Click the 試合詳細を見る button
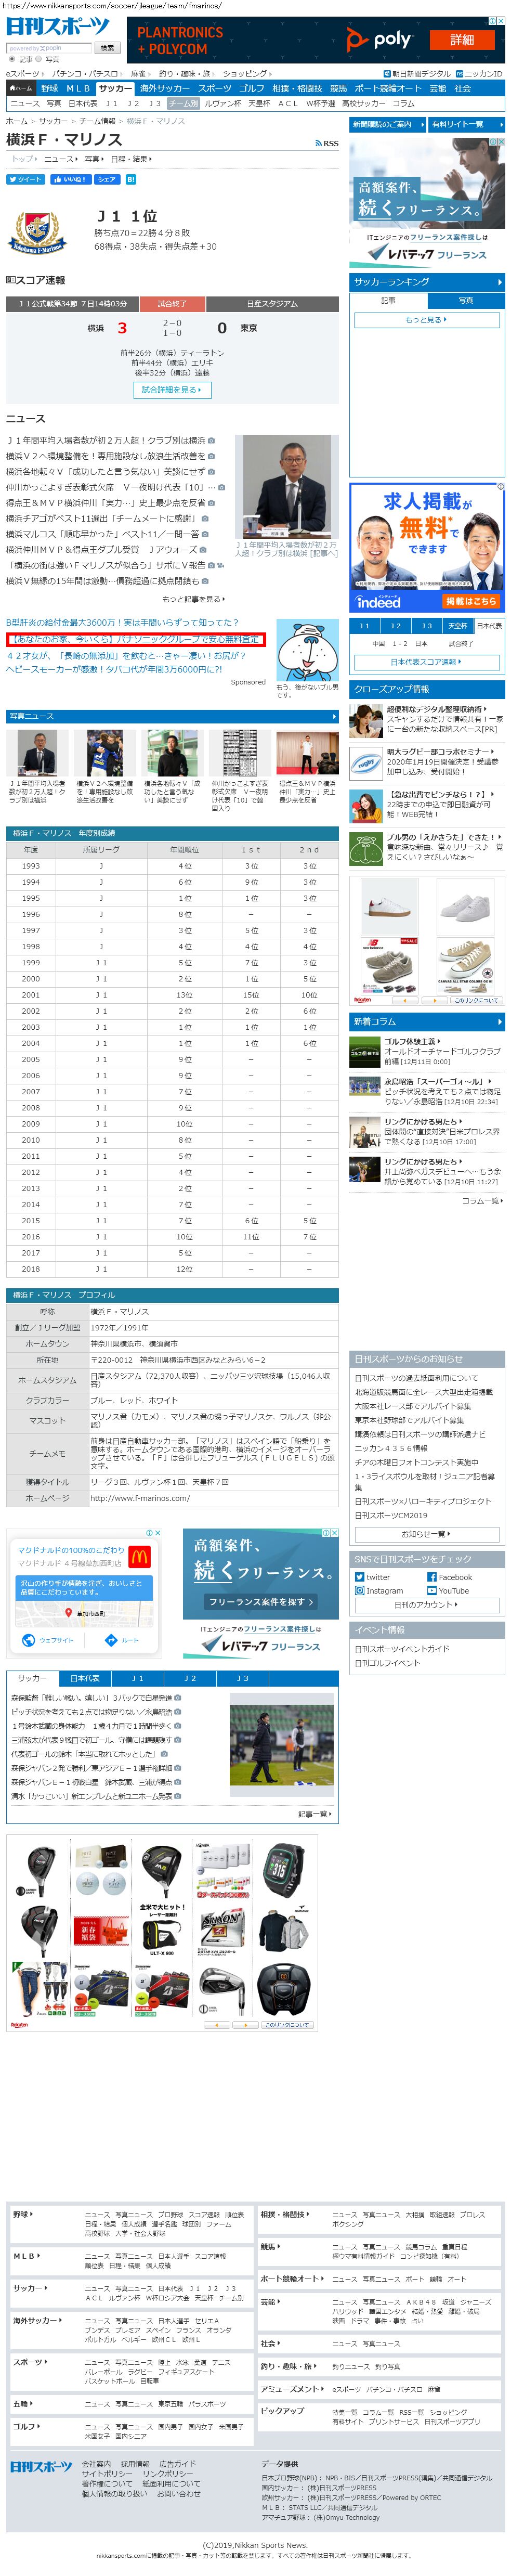The height and width of the screenshot is (2576, 511). pyautogui.click(x=172, y=390)
